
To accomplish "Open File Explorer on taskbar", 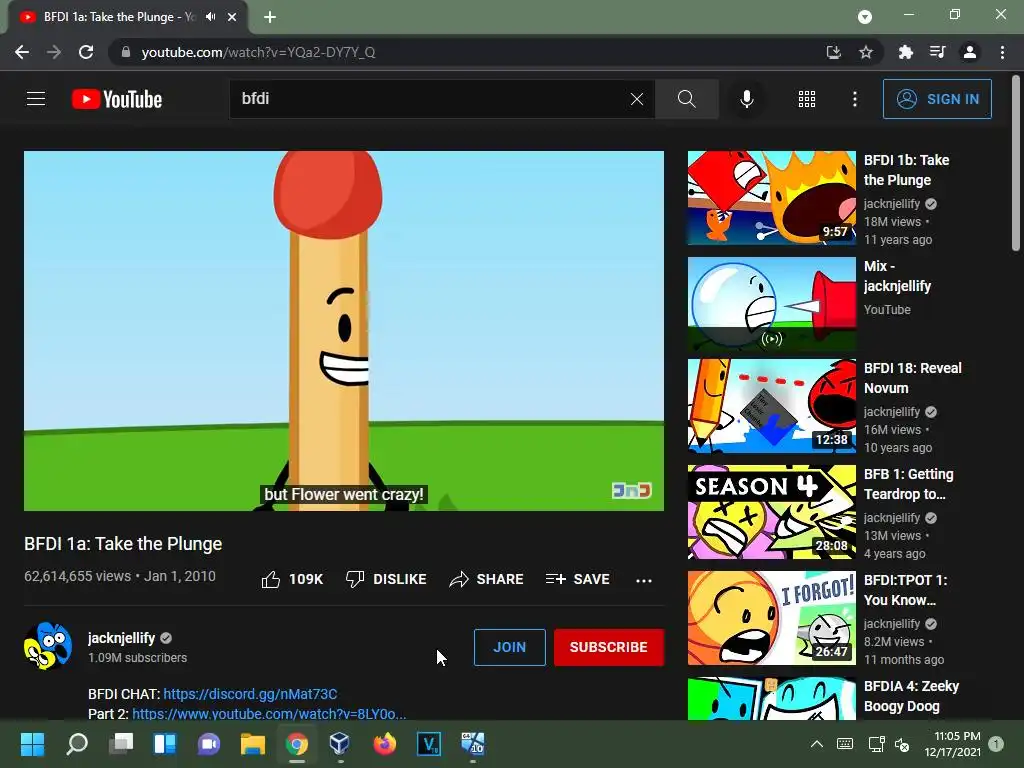I will tap(253, 744).
